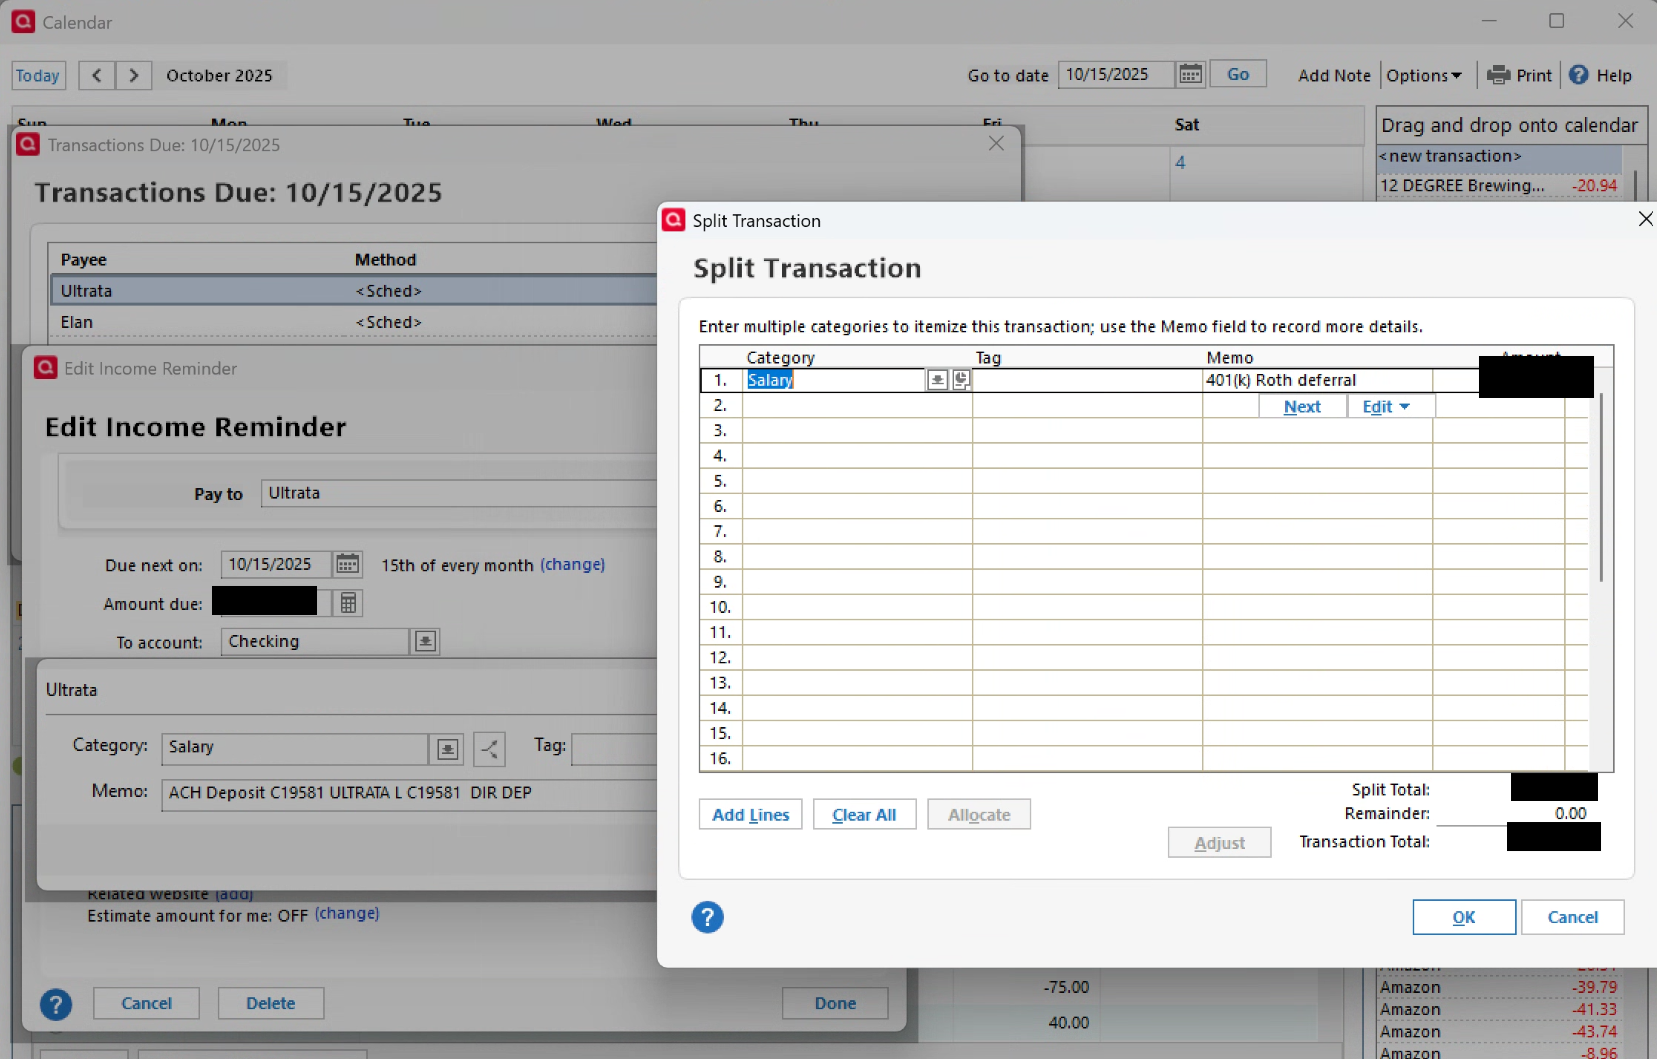Click Delete in Edit Income Reminder
Screen dimensions: 1657x1059
pos(271,1003)
